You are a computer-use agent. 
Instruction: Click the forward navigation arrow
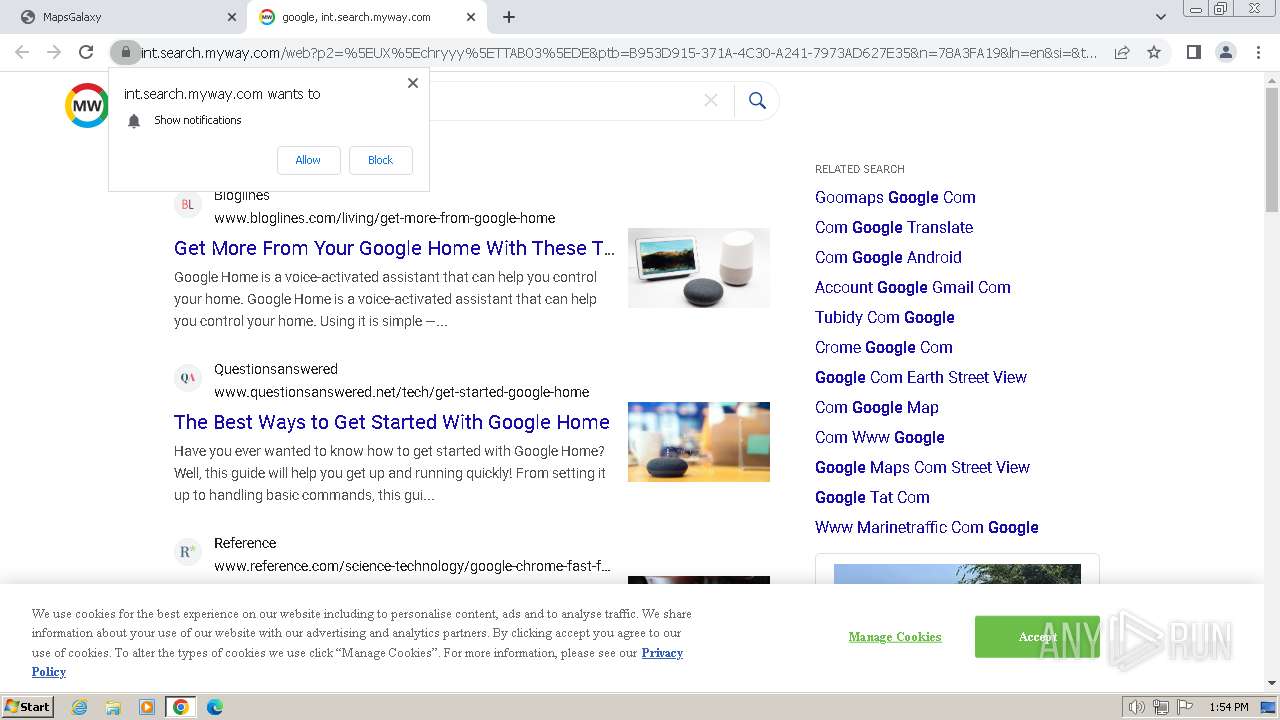click(54, 52)
